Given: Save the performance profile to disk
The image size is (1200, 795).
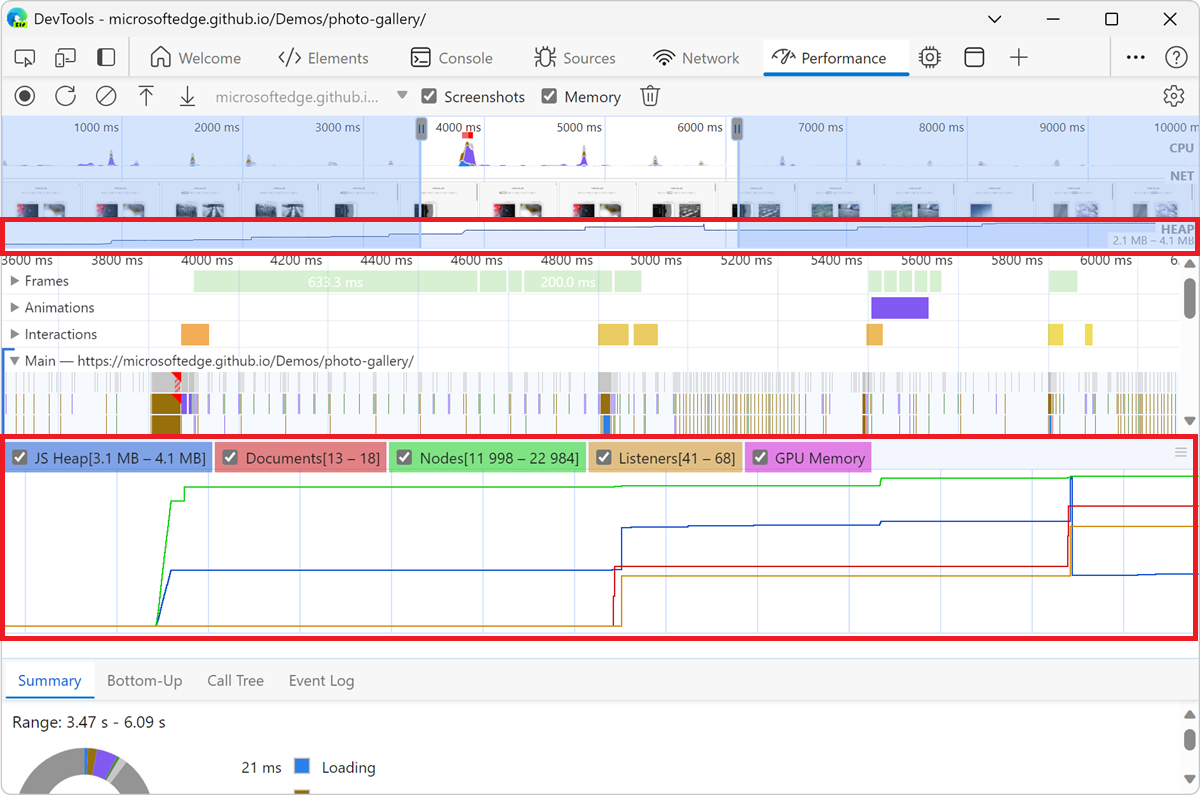Looking at the screenshot, I should tap(187, 96).
